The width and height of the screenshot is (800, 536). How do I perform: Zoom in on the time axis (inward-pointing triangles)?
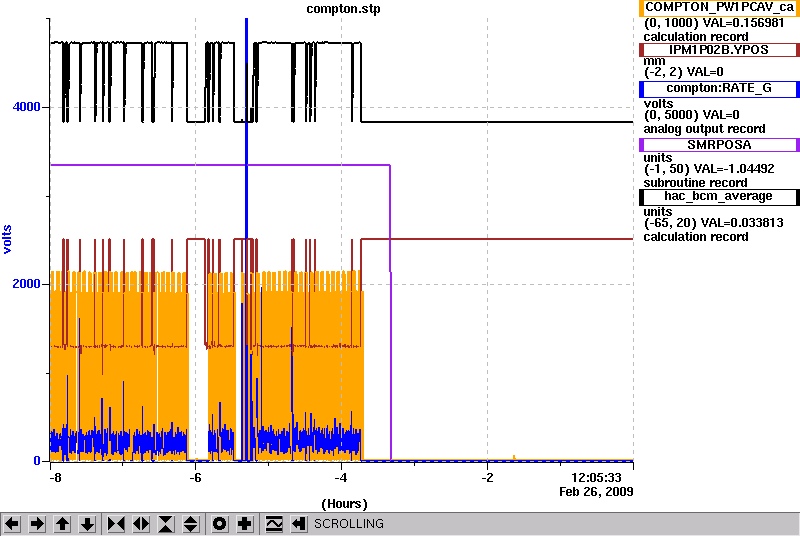pyautogui.click(x=116, y=524)
